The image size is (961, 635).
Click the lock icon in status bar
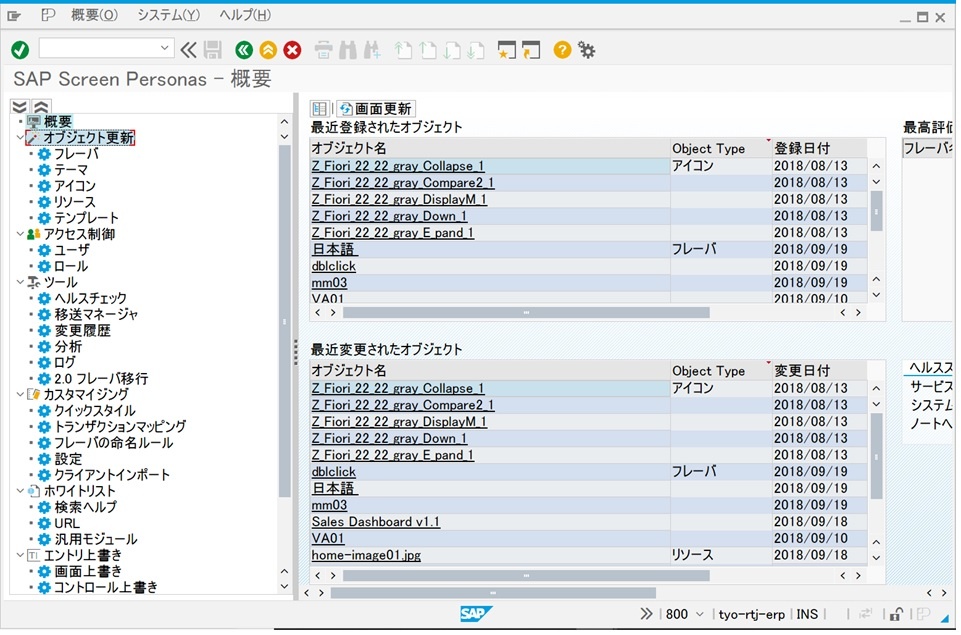coord(895,614)
